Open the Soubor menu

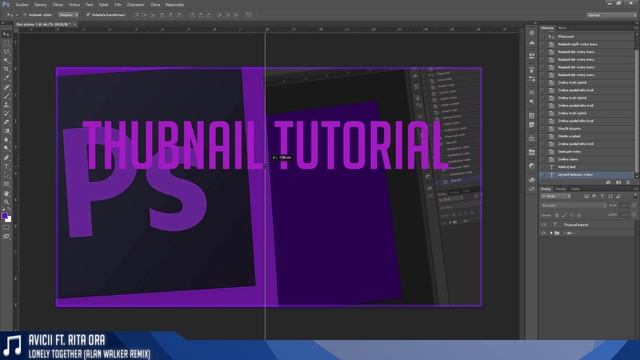click(x=22, y=5)
